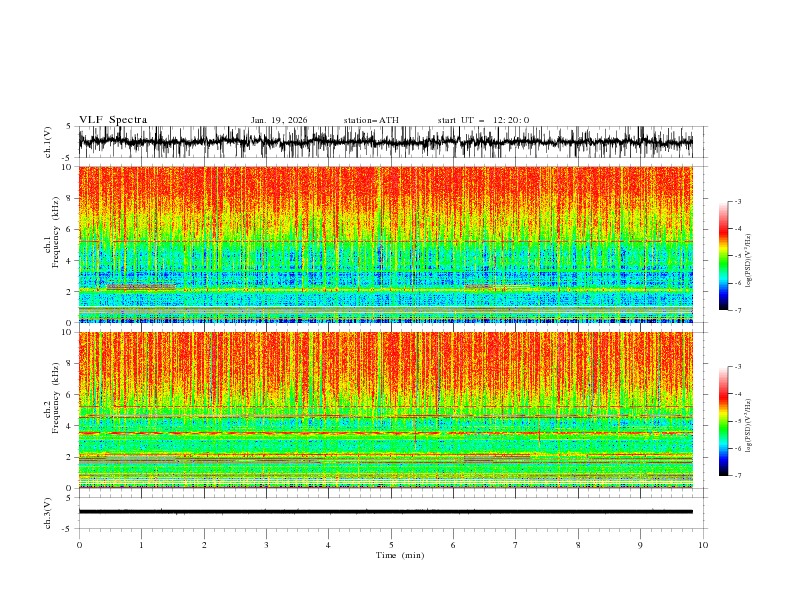Viewport: 792px width, 612px height.
Task: Click the "ch.1(V)" waveform axis label
Action: (x=48, y=142)
